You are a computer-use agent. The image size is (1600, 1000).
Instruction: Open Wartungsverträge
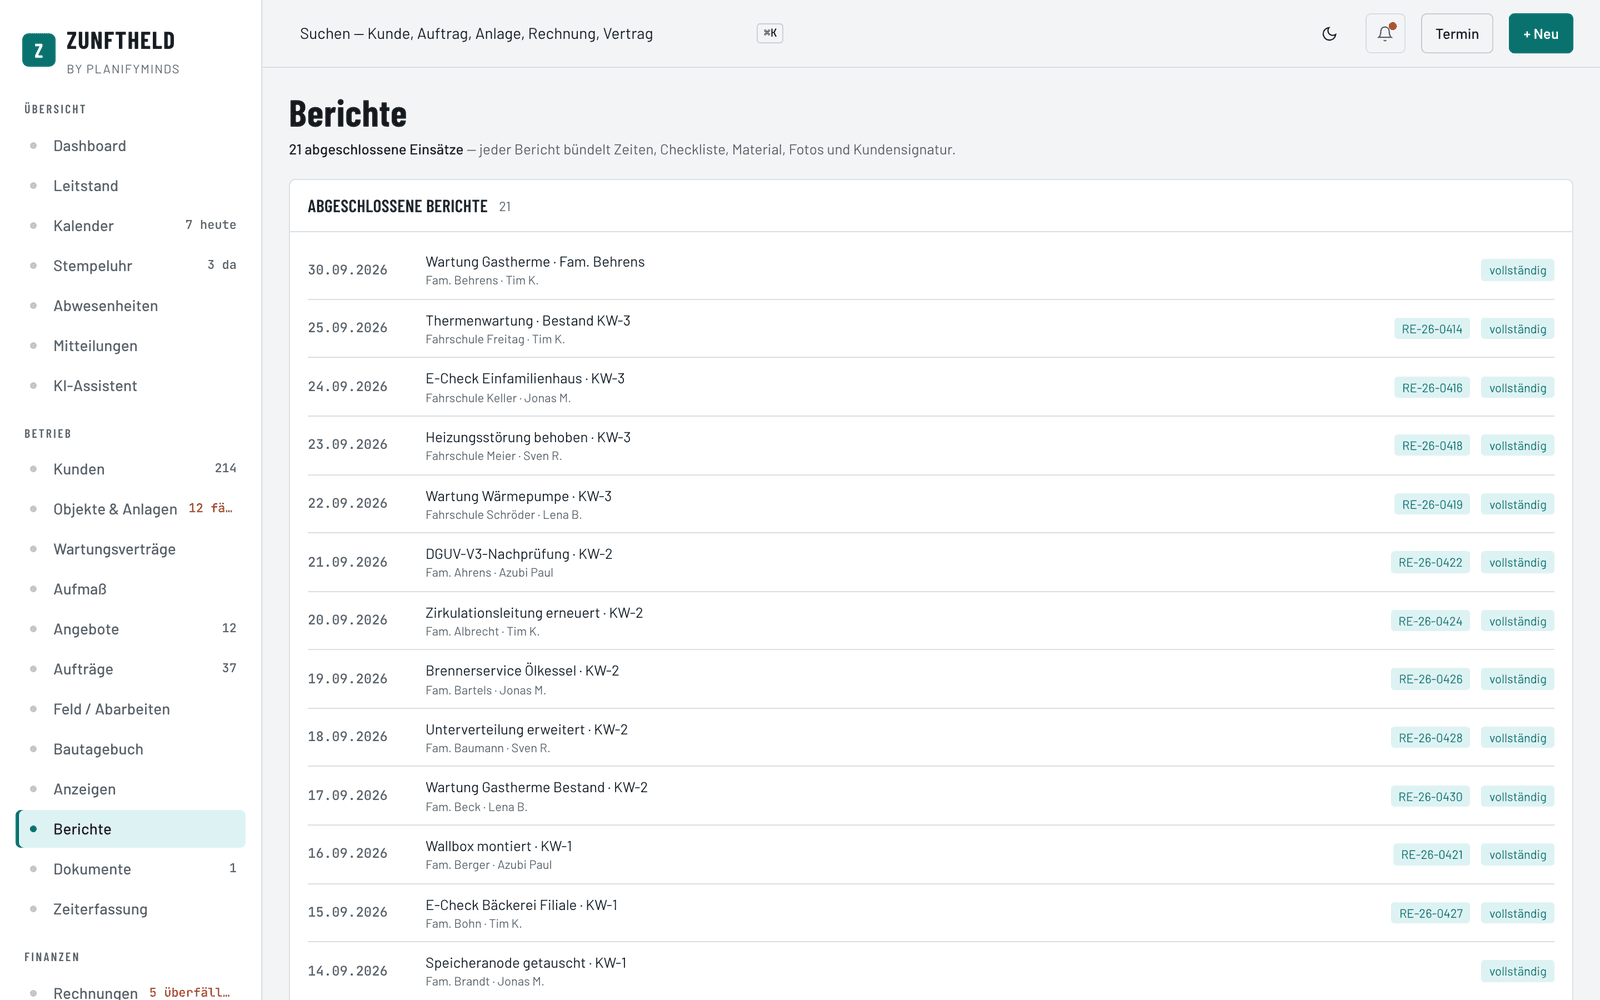131,549
